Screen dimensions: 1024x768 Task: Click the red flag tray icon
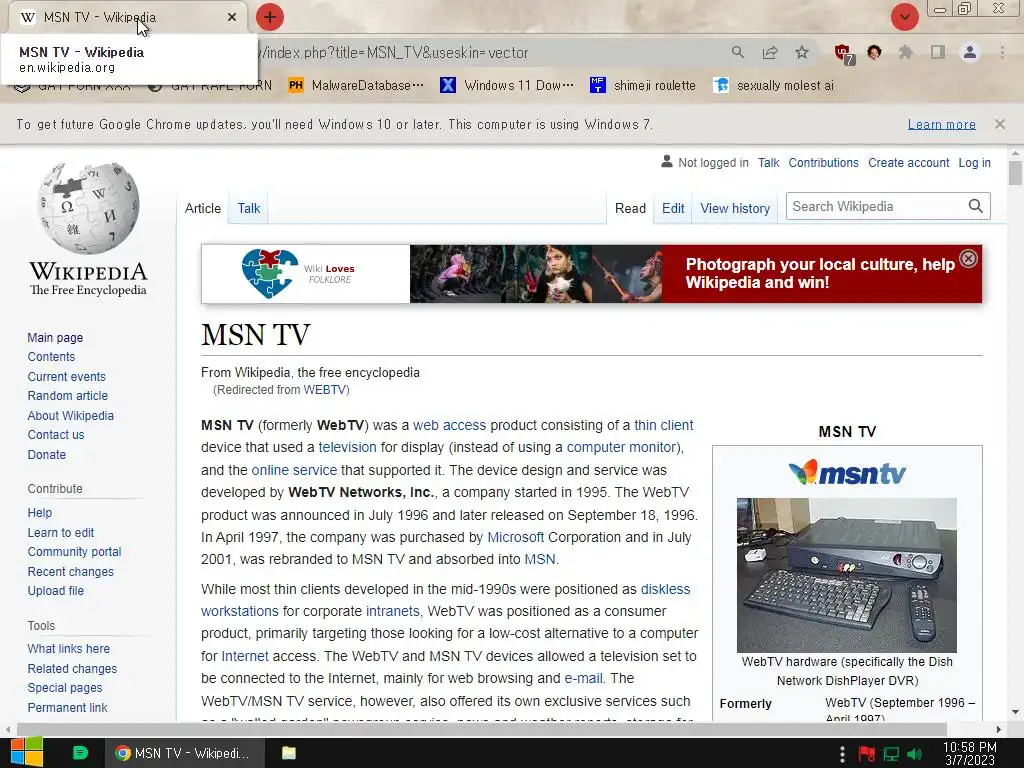point(867,754)
